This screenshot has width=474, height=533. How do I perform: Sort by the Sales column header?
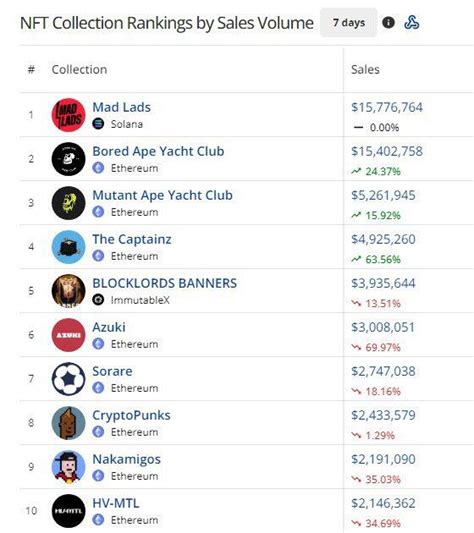pos(365,69)
